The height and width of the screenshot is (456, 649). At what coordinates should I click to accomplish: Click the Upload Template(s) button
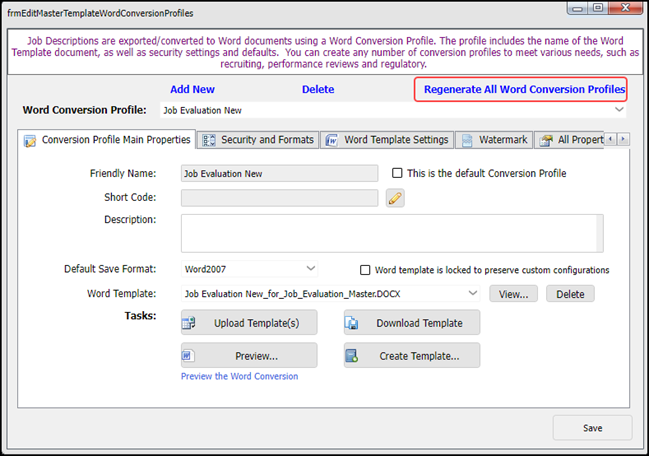(249, 323)
